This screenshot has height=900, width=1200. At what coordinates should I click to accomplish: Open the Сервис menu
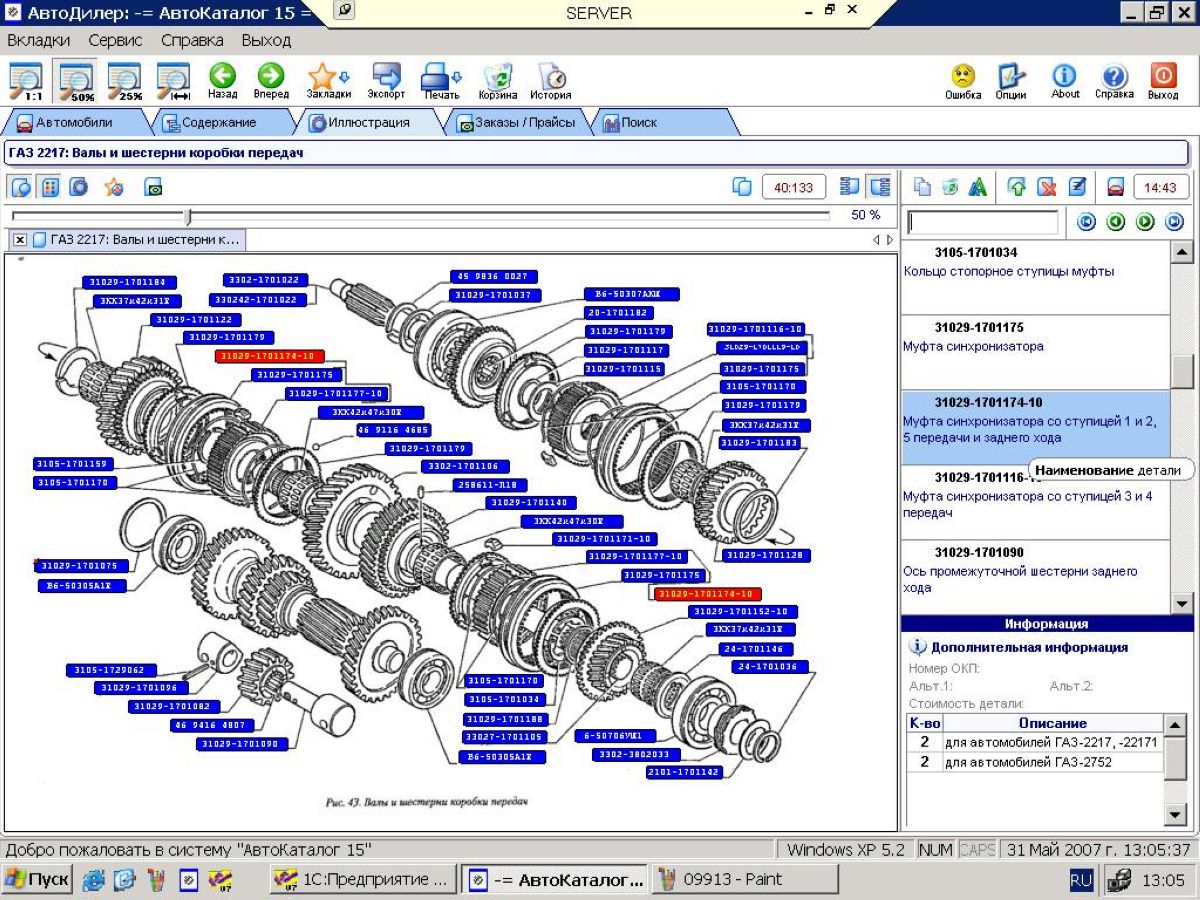[115, 41]
